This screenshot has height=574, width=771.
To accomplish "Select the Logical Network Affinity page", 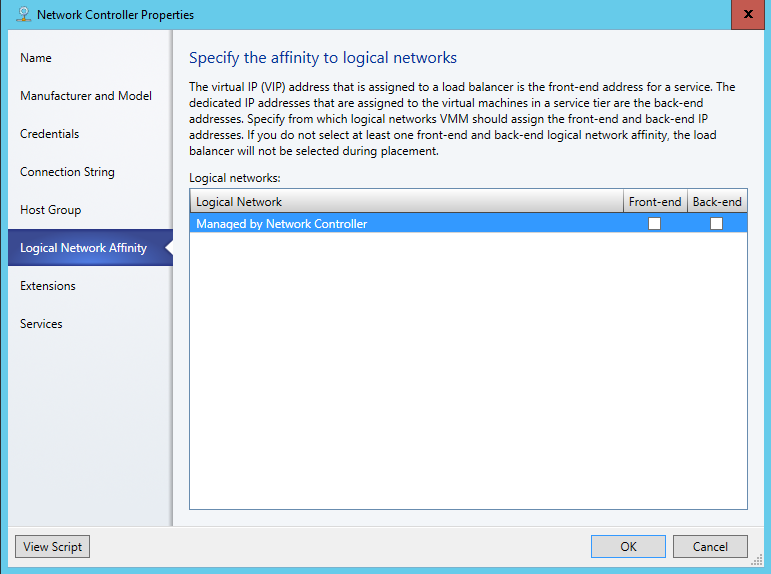I will 83,248.
